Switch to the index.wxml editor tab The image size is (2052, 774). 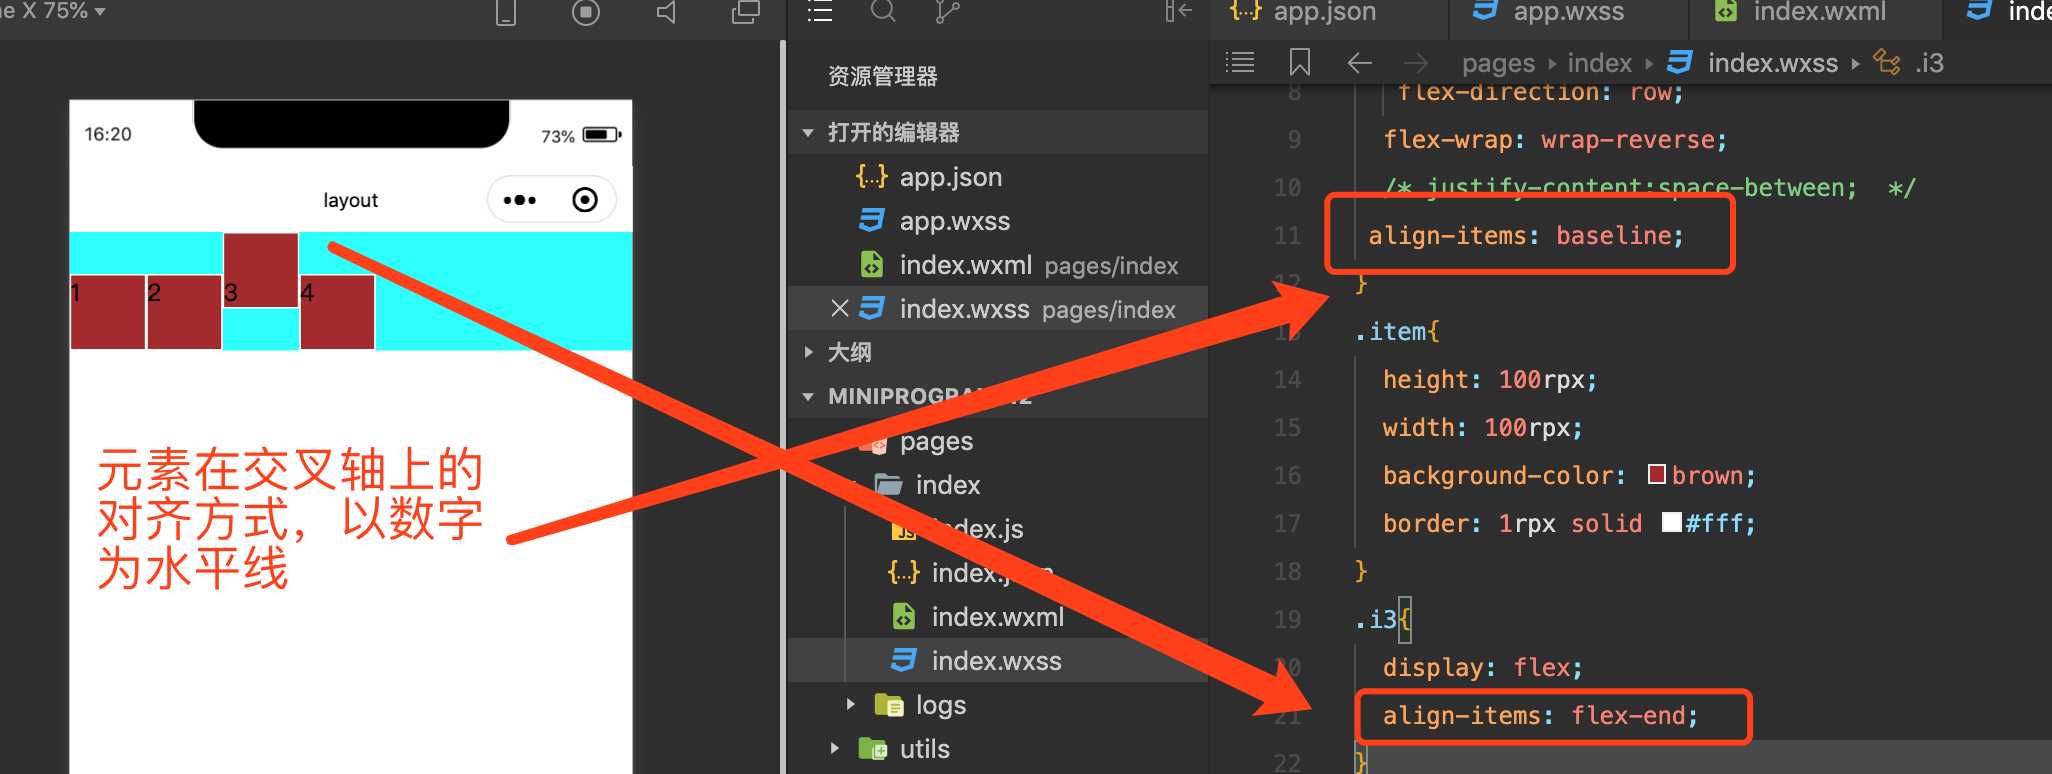pyautogui.click(x=1800, y=12)
